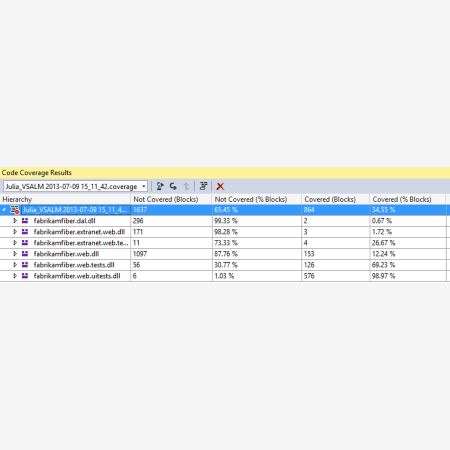The height and width of the screenshot is (450, 450).
Task: Expand the fabrikamfiber.web.uitests.dll node
Action: click(15, 276)
